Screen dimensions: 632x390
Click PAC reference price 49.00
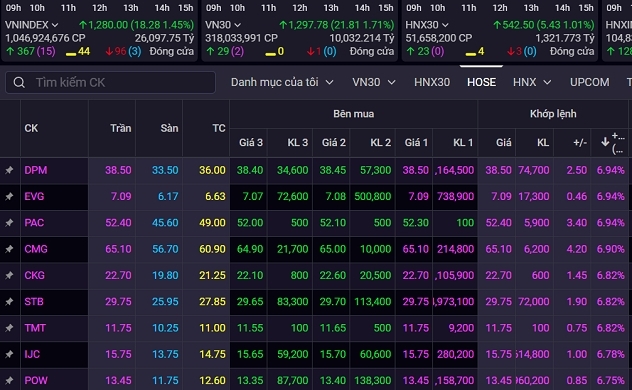(212, 223)
